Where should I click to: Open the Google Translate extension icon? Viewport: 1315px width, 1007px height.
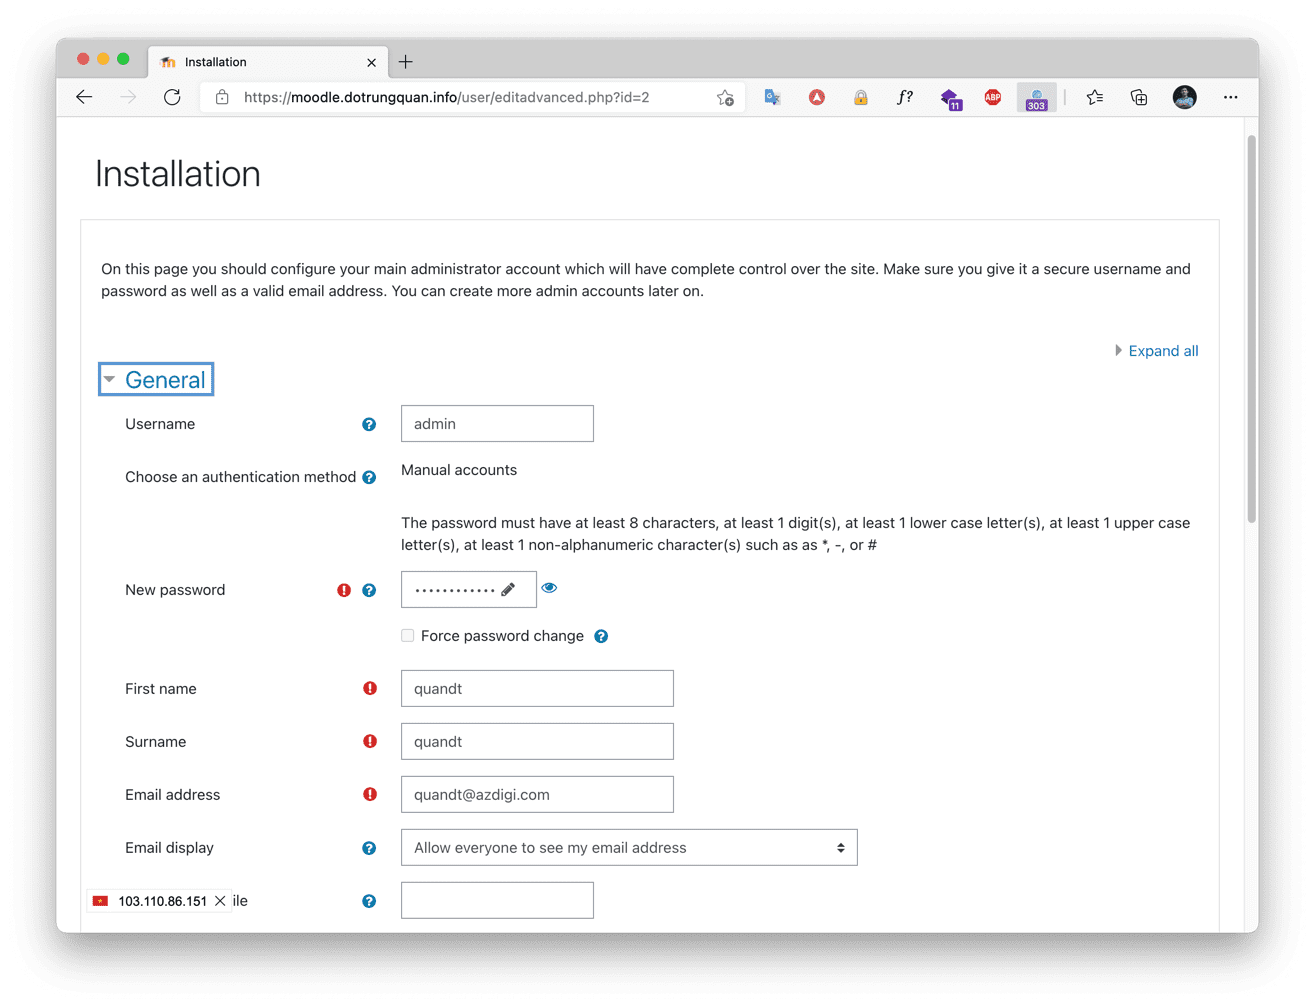[772, 97]
